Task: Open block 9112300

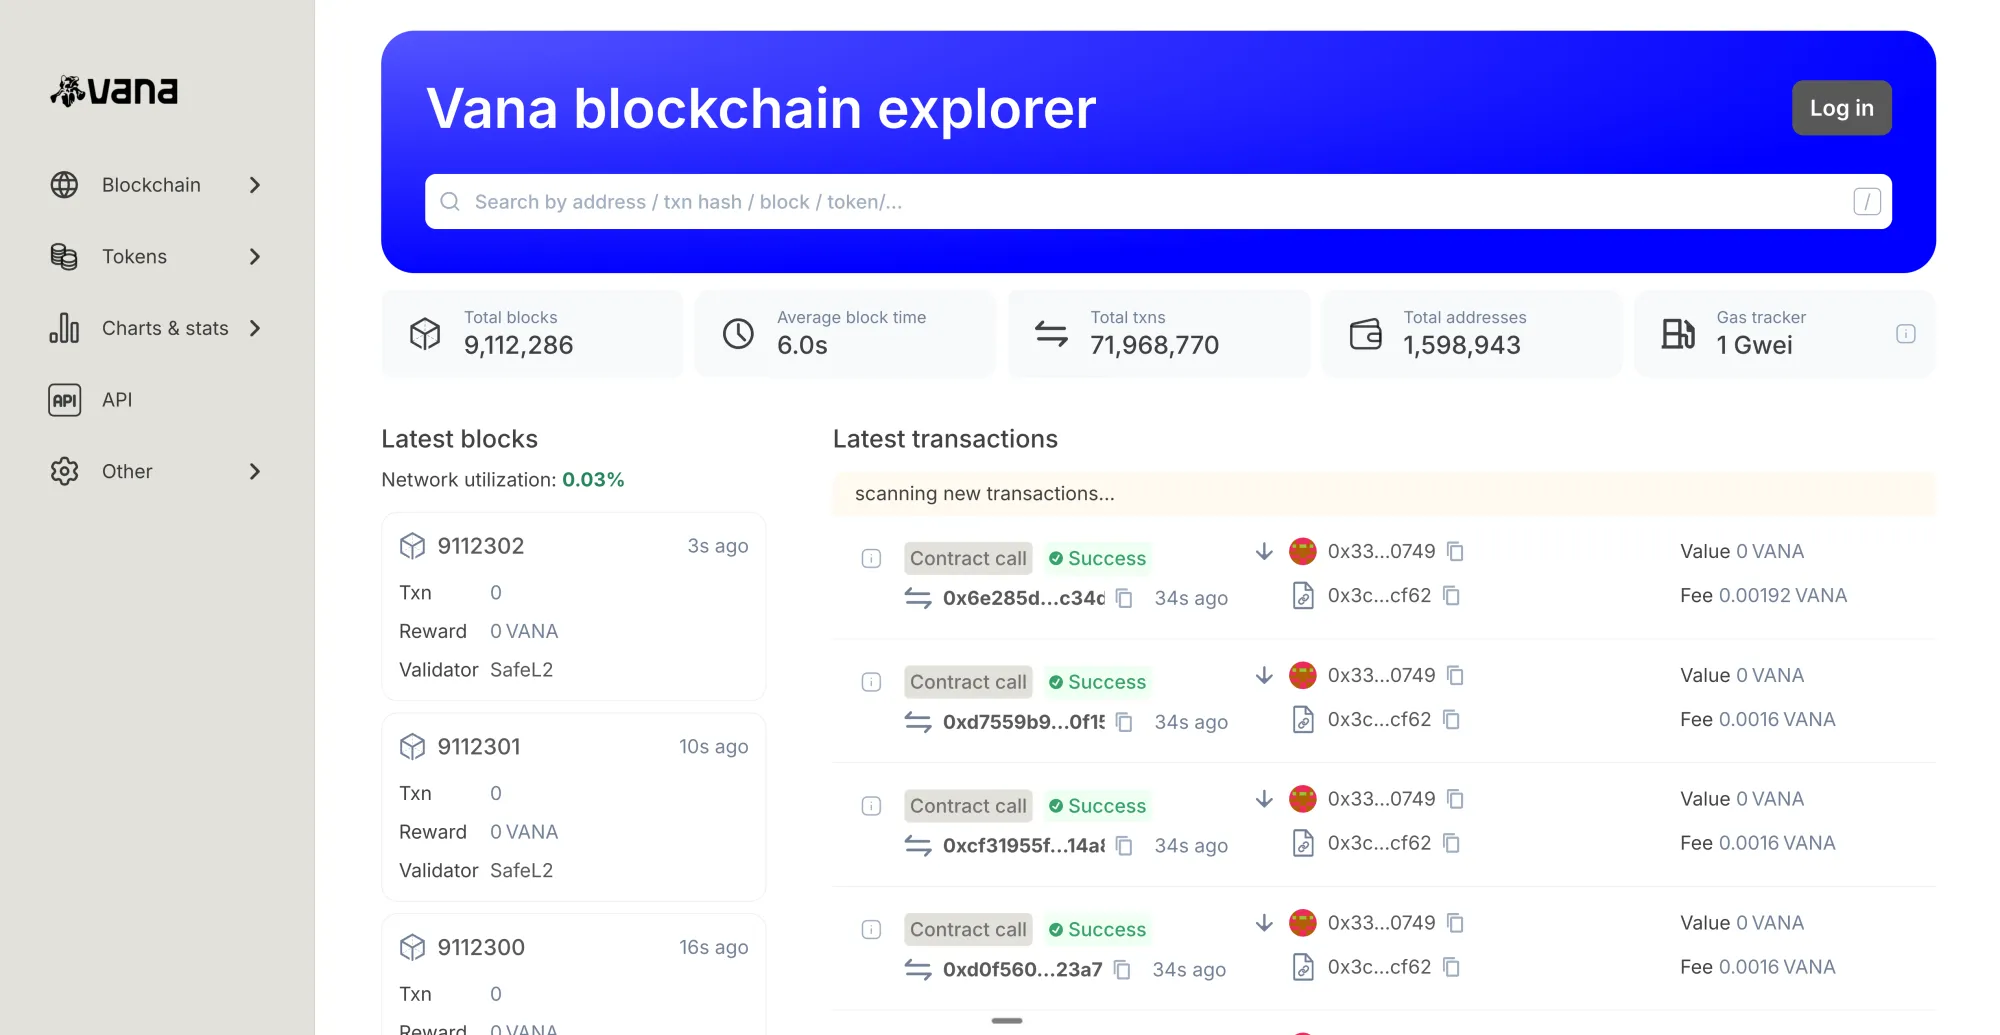Action: point(480,947)
